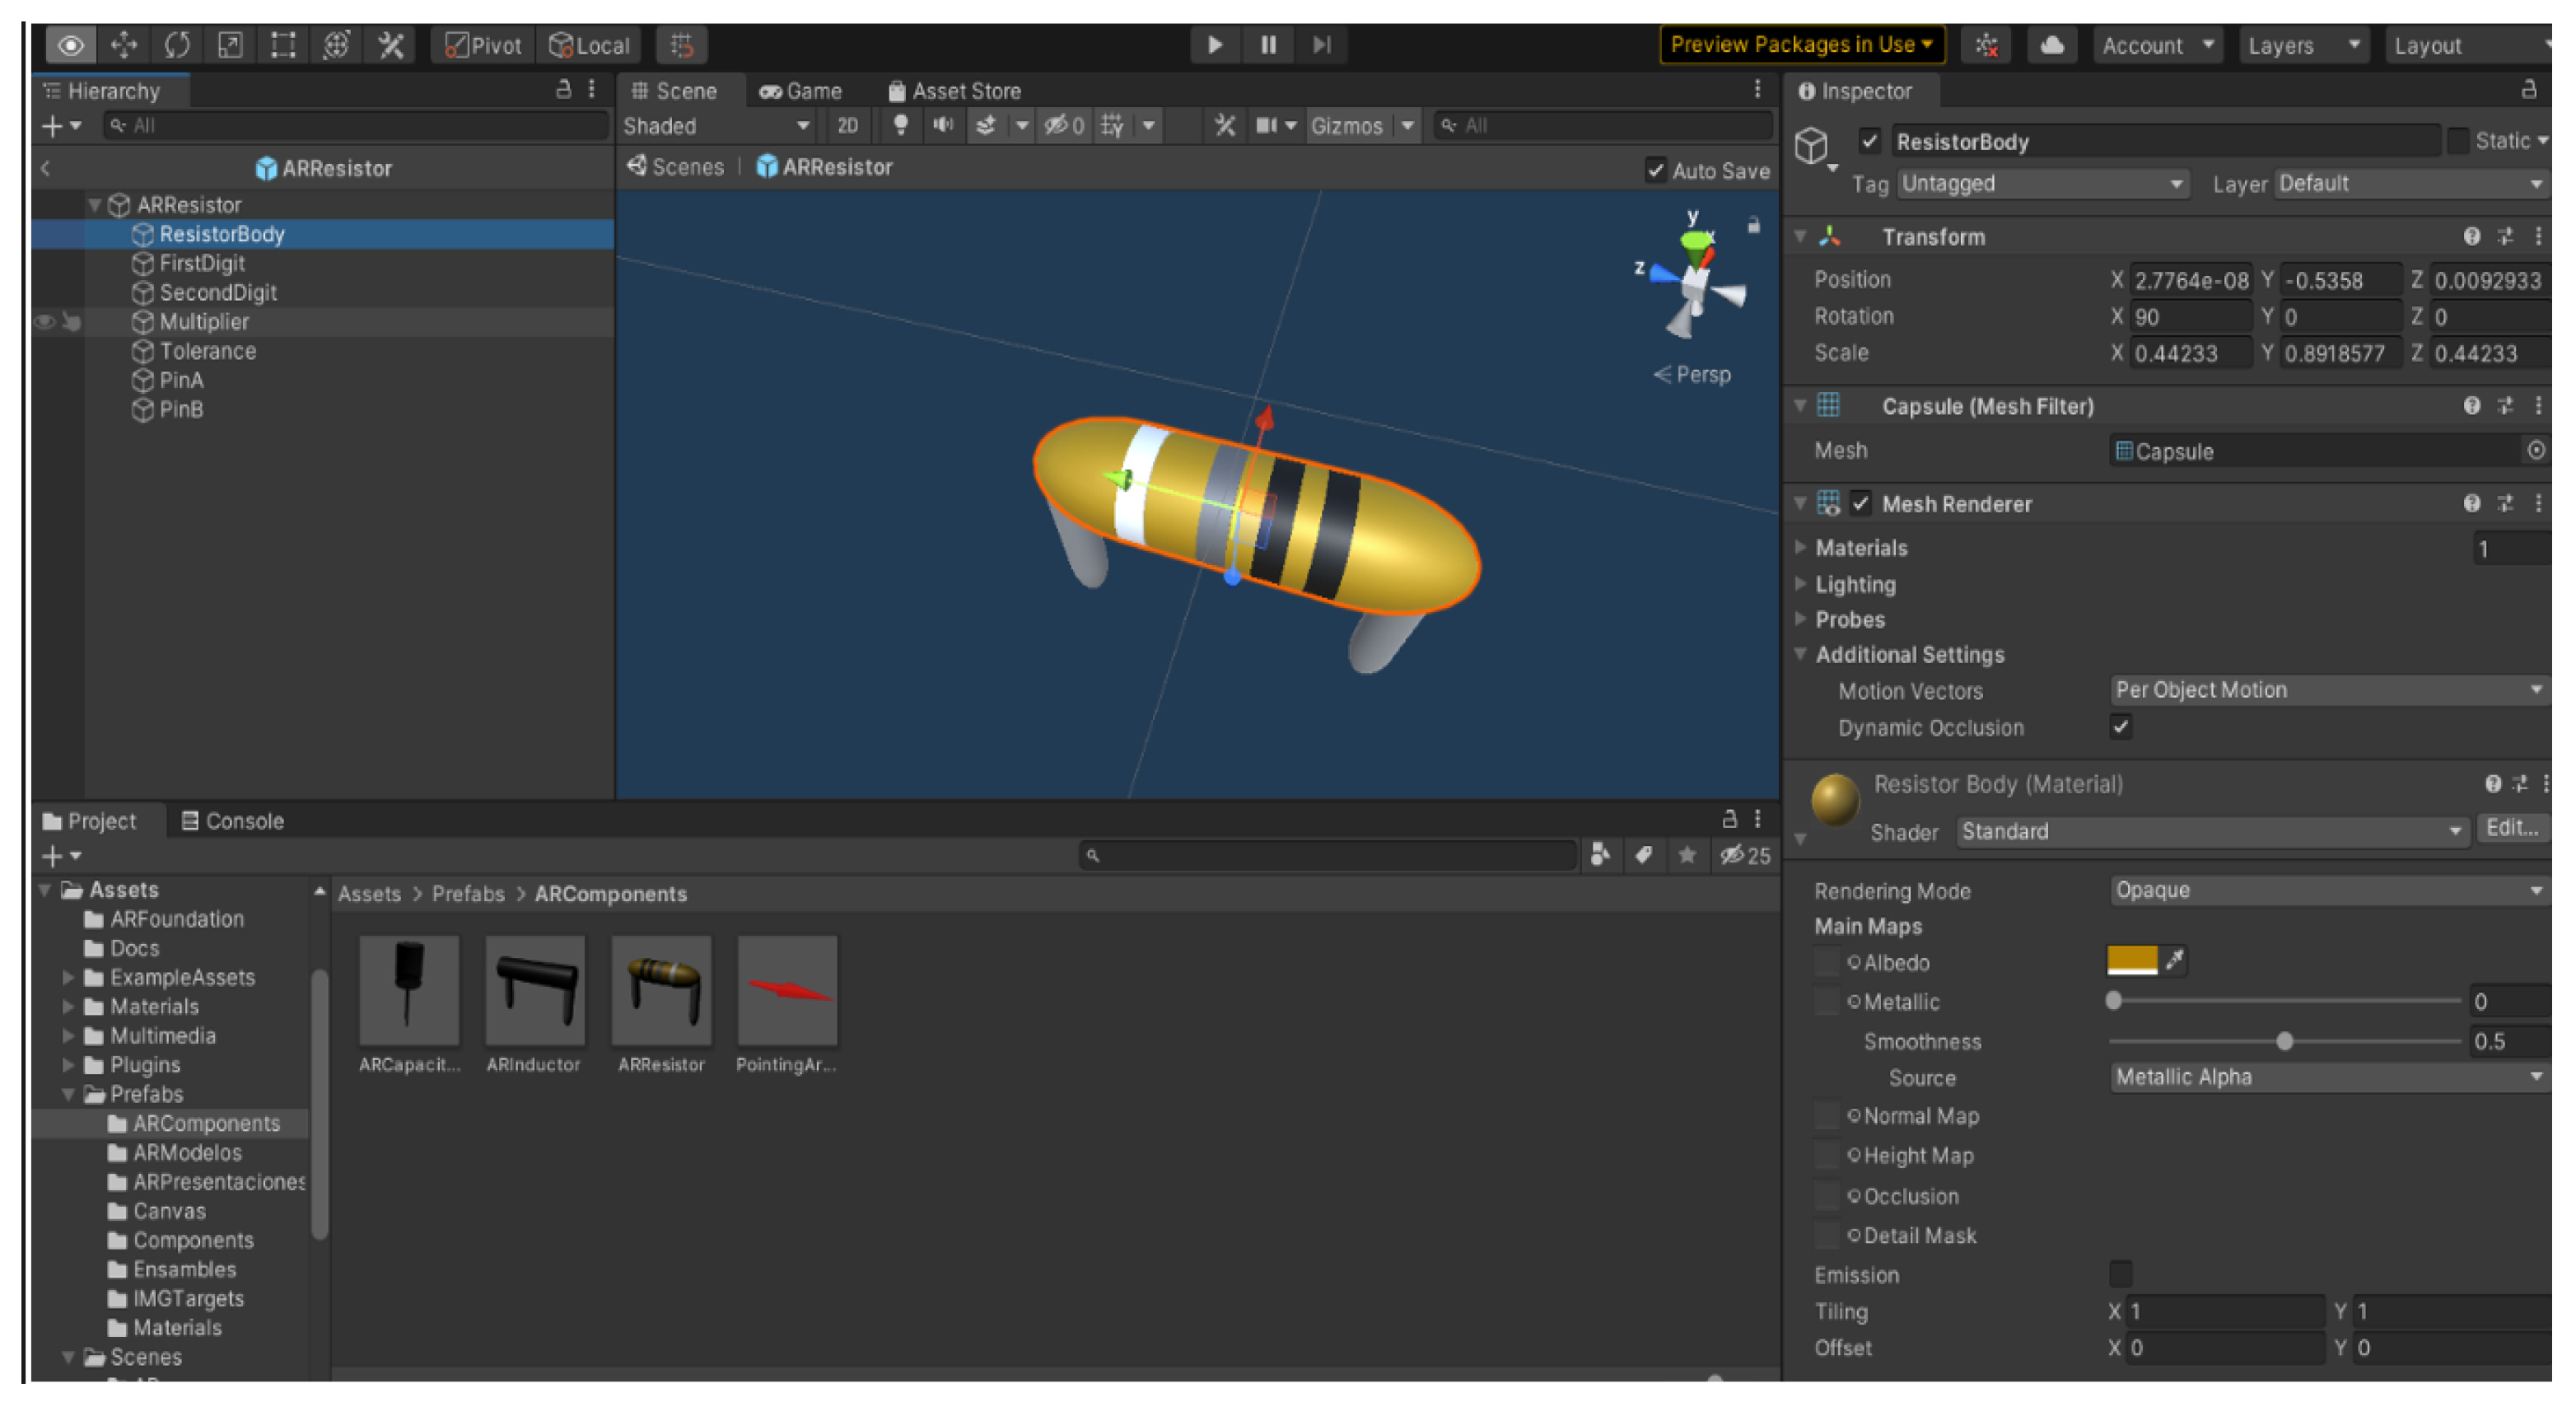Screen dimensions: 2576x1402
Task: Enable the Static checkbox
Action: pyautogui.click(x=2457, y=141)
